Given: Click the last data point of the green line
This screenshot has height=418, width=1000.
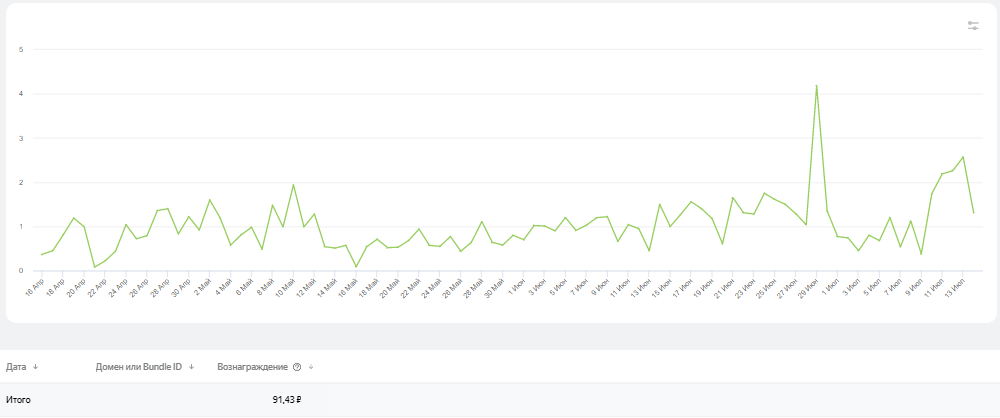Looking at the screenshot, I should [973, 212].
